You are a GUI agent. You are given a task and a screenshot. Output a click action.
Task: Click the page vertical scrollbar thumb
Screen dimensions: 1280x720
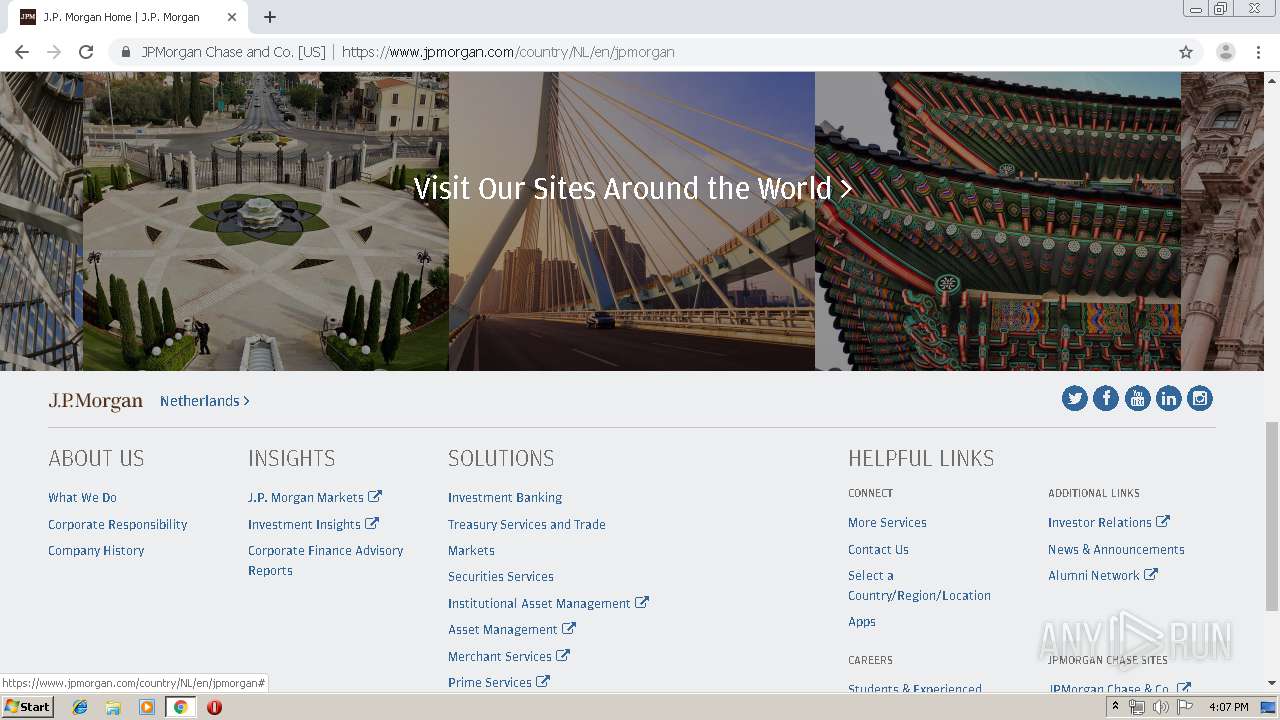1272,516
